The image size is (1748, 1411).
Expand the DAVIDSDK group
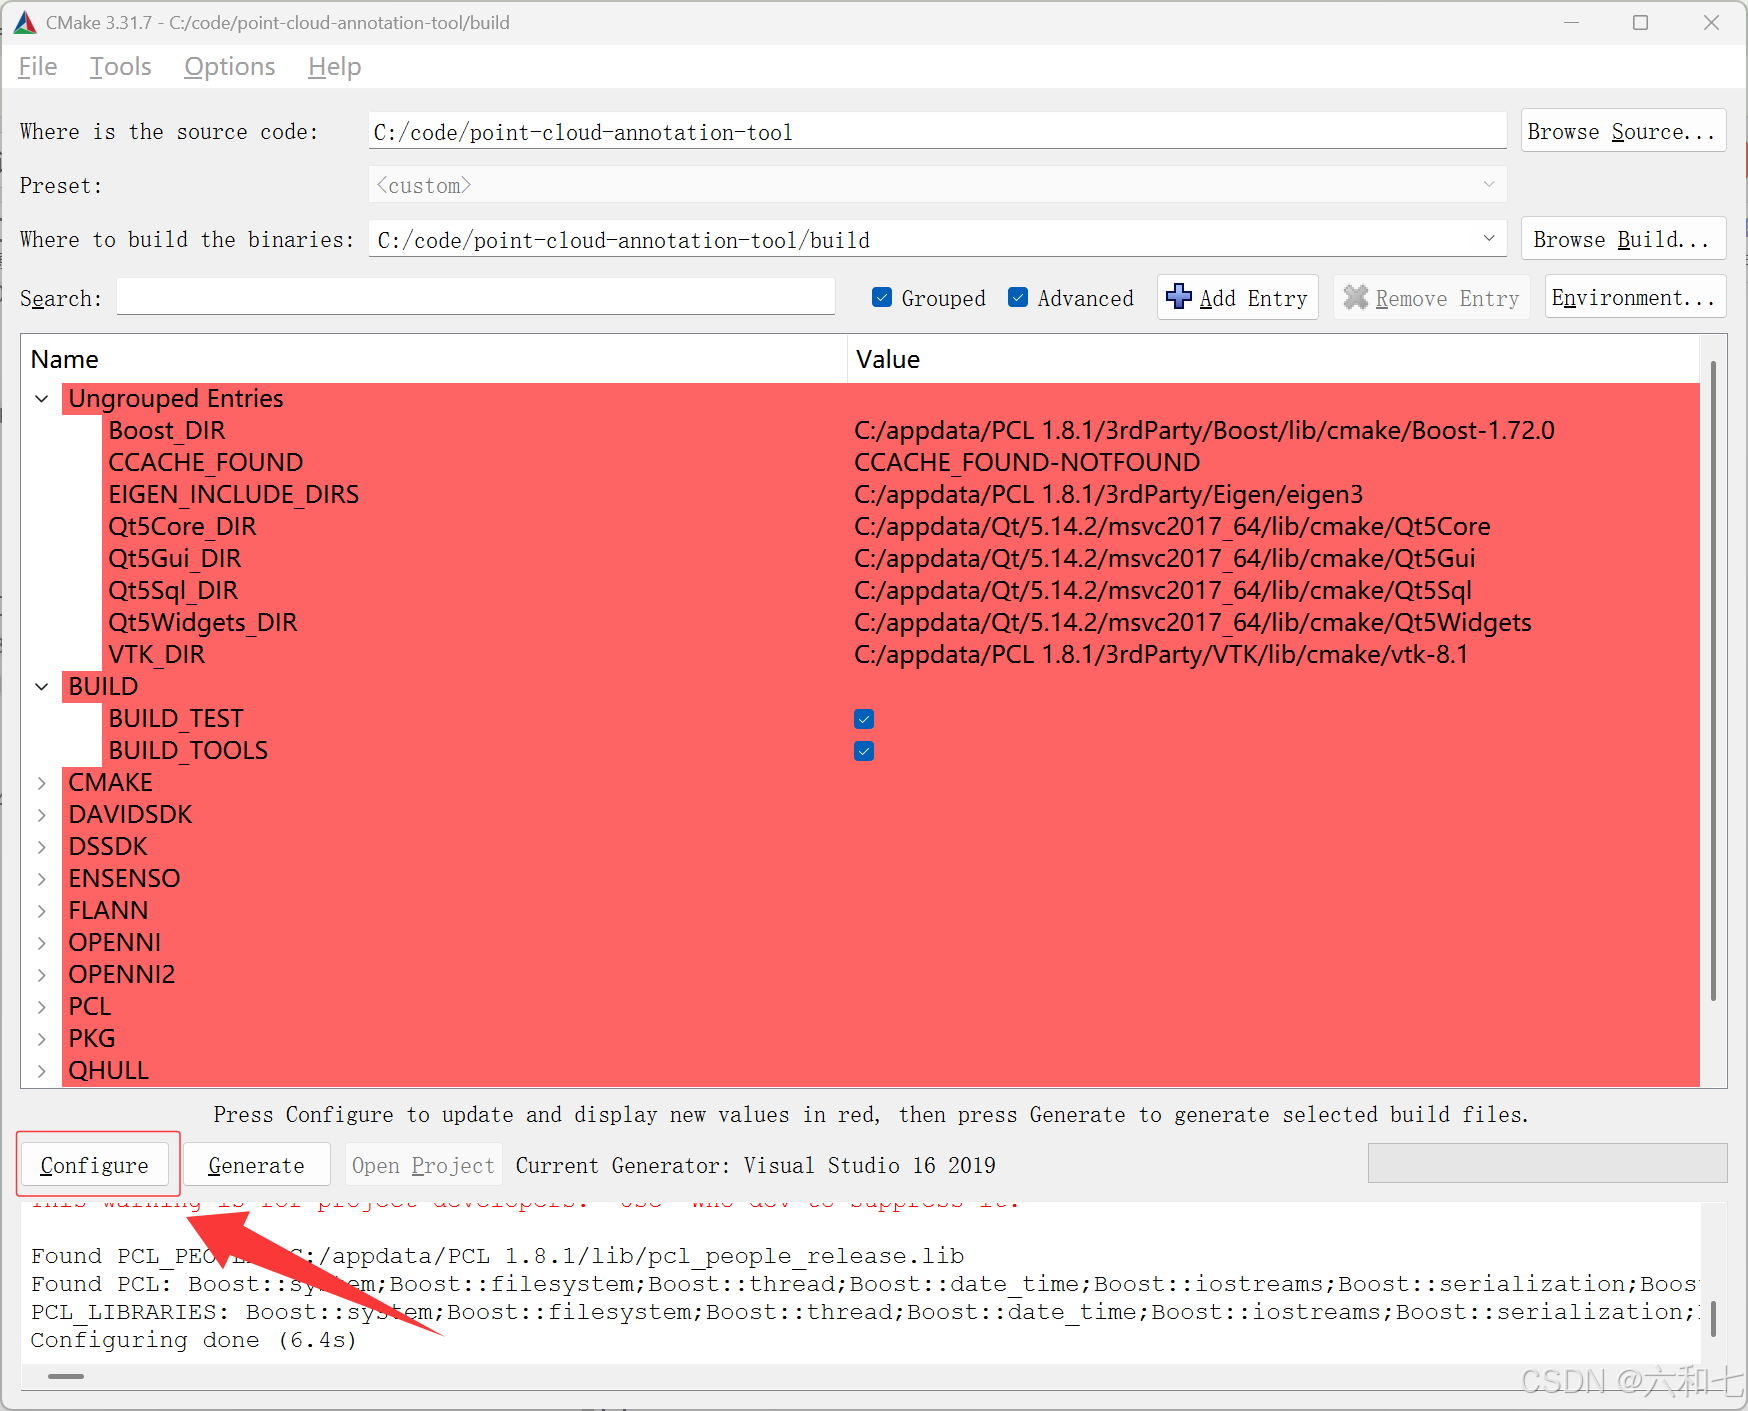pyautogui.click(x=42, y=815)
